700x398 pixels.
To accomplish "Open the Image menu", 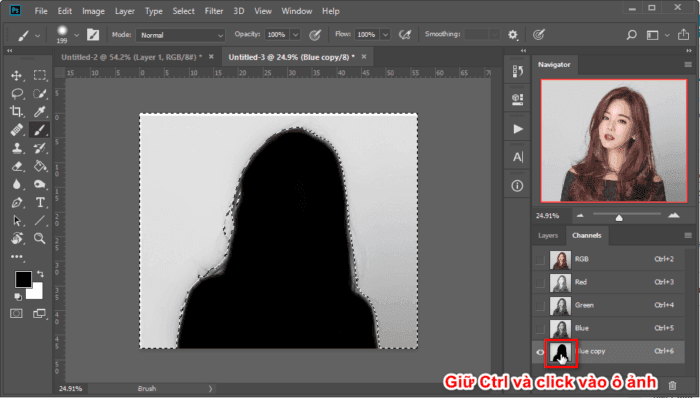I will point(93,11).
